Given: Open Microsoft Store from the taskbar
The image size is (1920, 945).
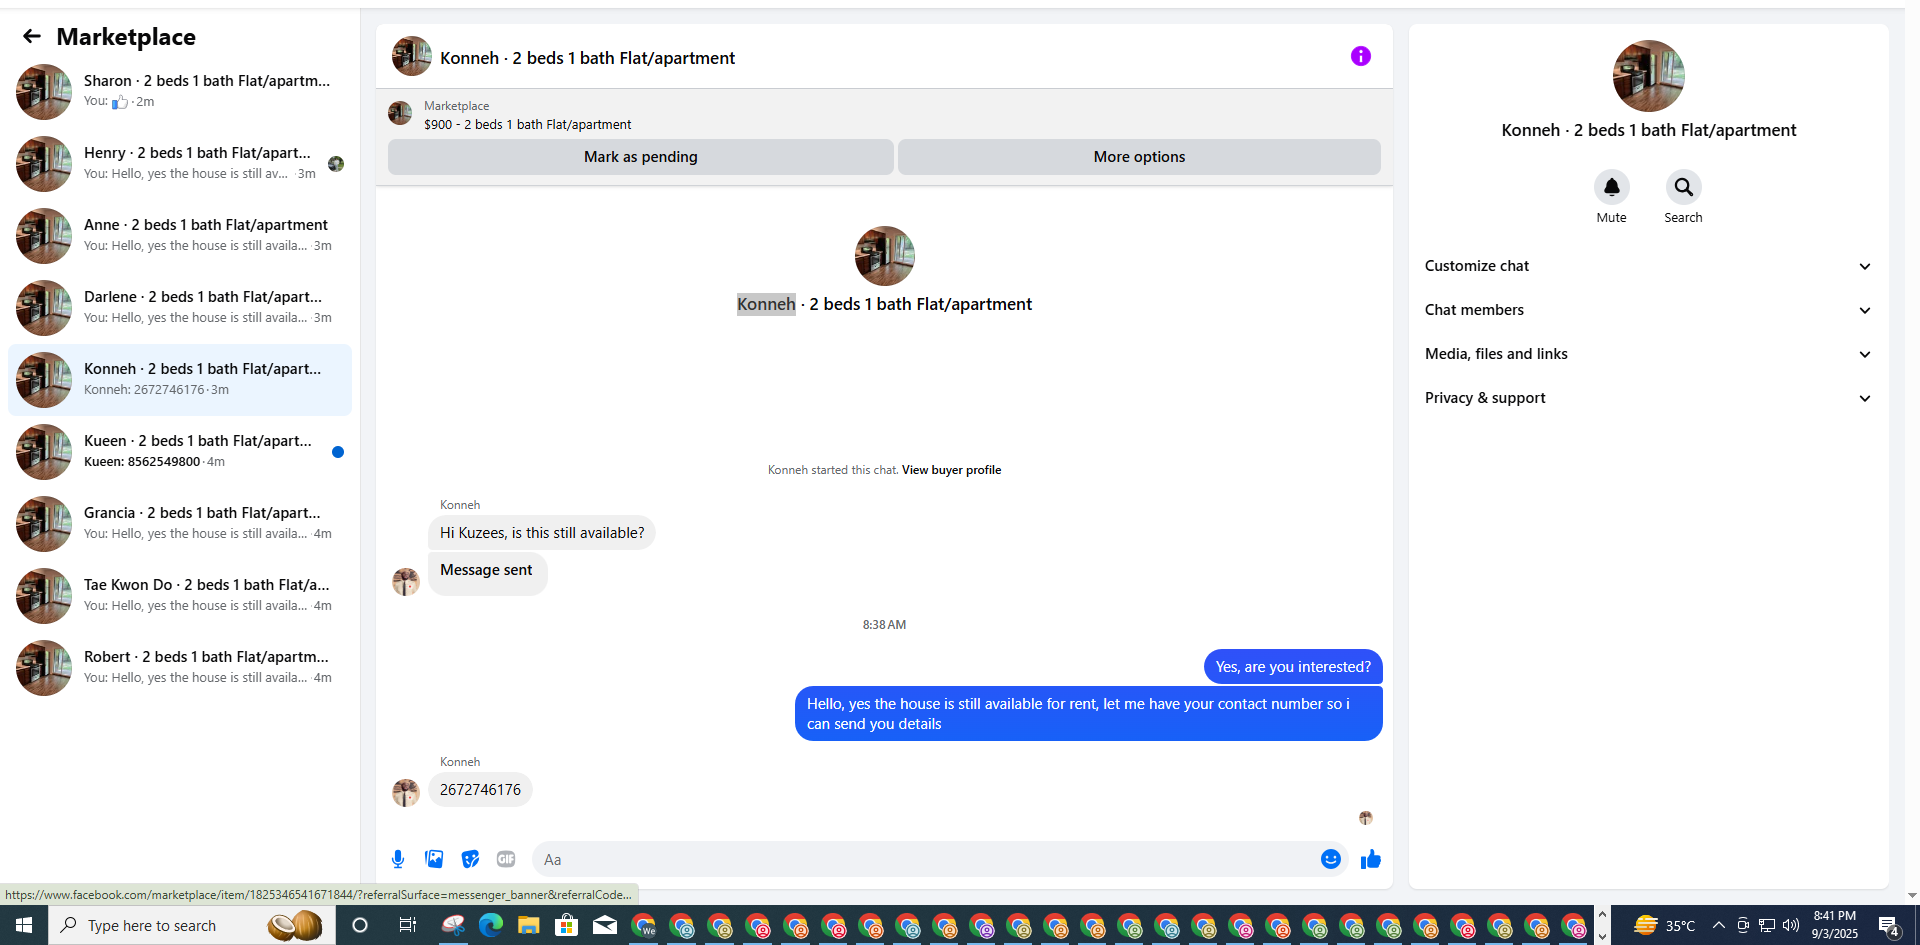Looking at the screenshot, I should [x=566, y=925].
